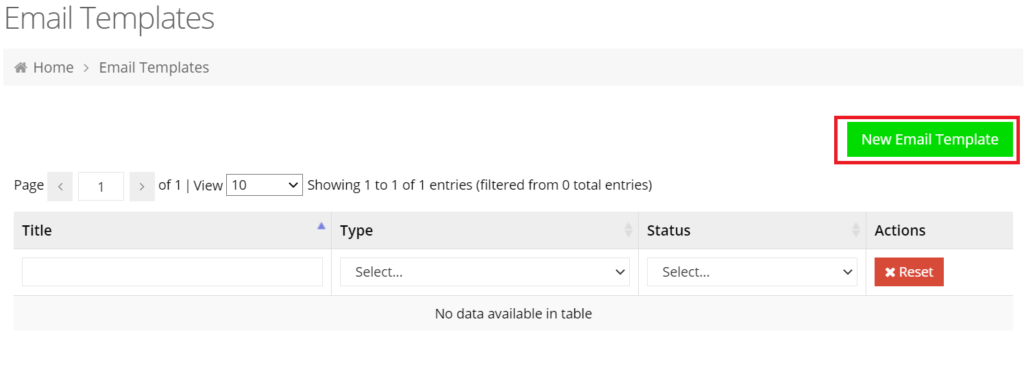Go to next page arrow
Viewport: 1024px width, 389px height.
coord(142,187)
